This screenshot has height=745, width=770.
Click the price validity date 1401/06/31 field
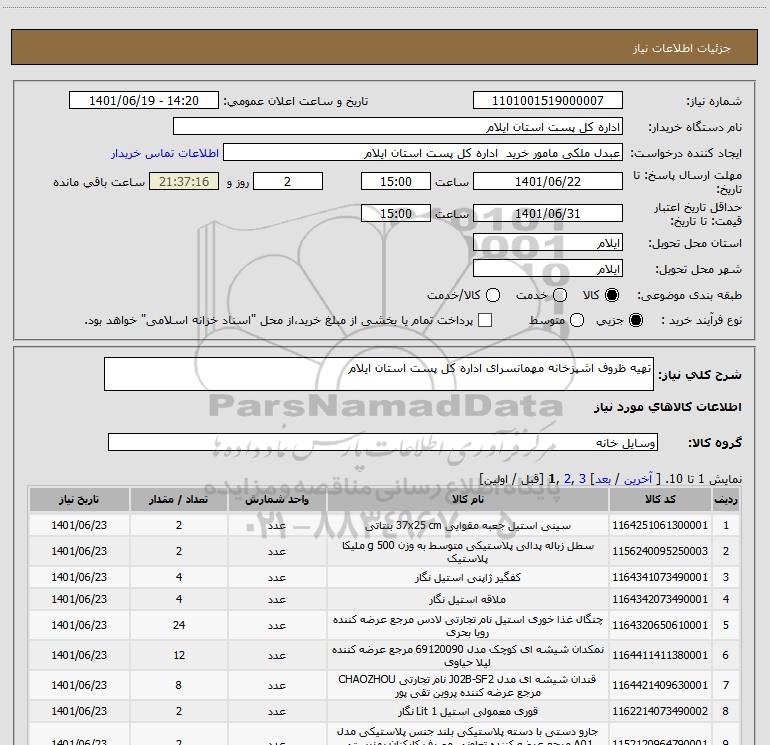(x=548, y=213)
